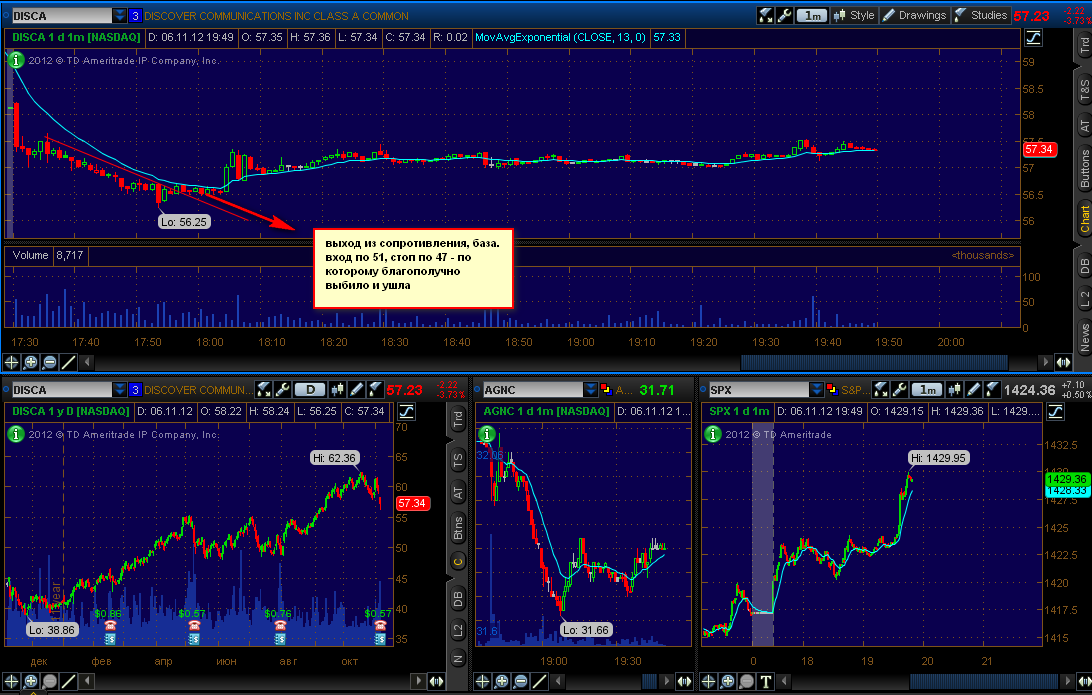The height and width of the screenshot is (695, 1092).
Task: Toggle log scale icon right of top chart
Action: [1034, 38]
